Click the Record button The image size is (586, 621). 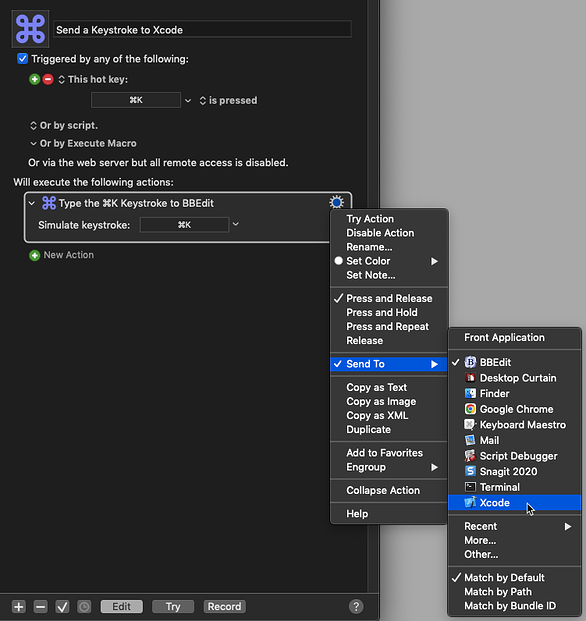(225, 606)
